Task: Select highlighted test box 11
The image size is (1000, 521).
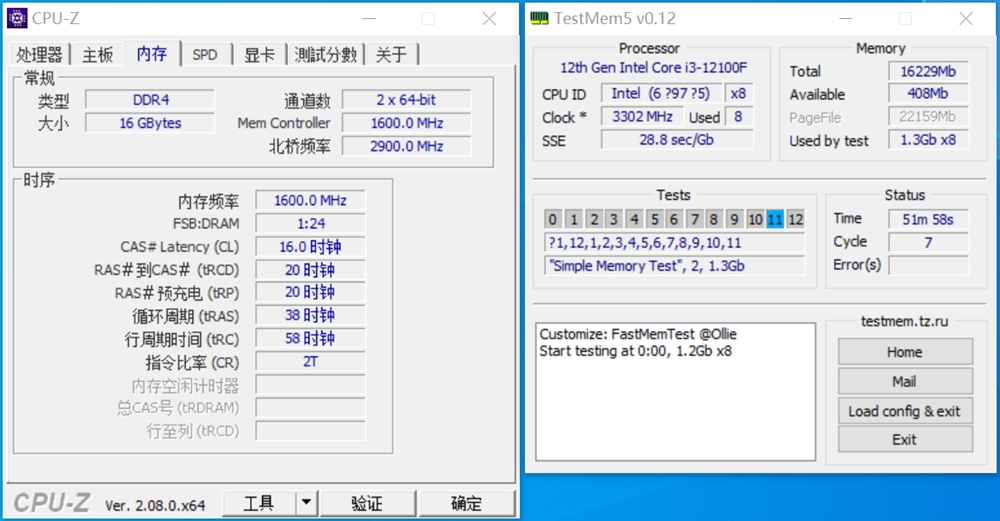Action: pos(775,219)
